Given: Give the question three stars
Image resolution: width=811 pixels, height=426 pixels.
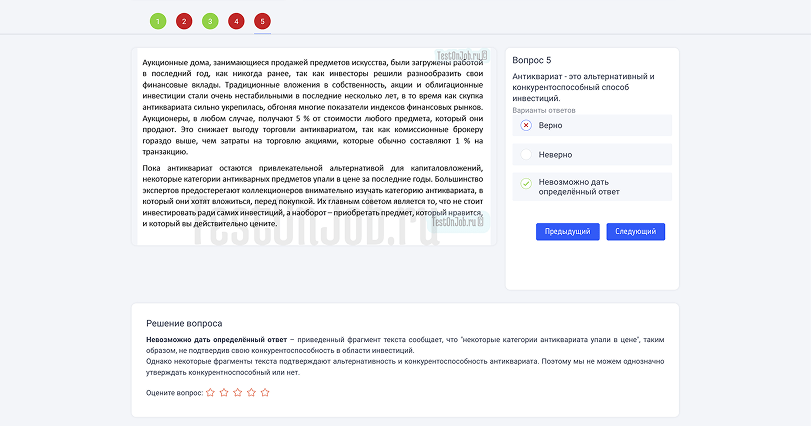Looking at the screenshot, I should [237, 393].
